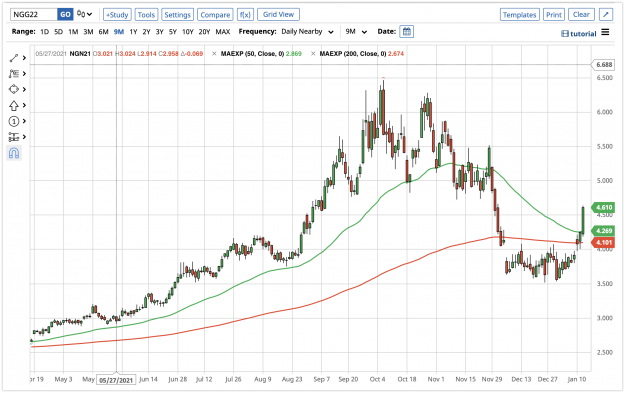Image resolution: width=625 pixels, height=393 pixels.
Task: Click the MAEXP (200, Close, 0) legend text
Action: (353, 53)
